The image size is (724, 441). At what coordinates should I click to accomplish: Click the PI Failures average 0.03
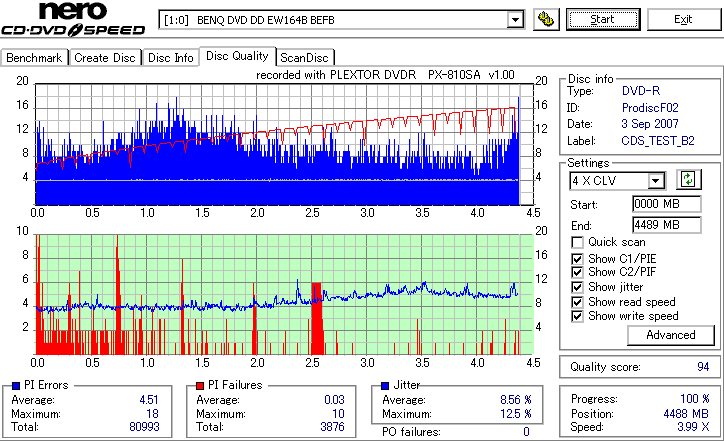[x=334, y=399]
